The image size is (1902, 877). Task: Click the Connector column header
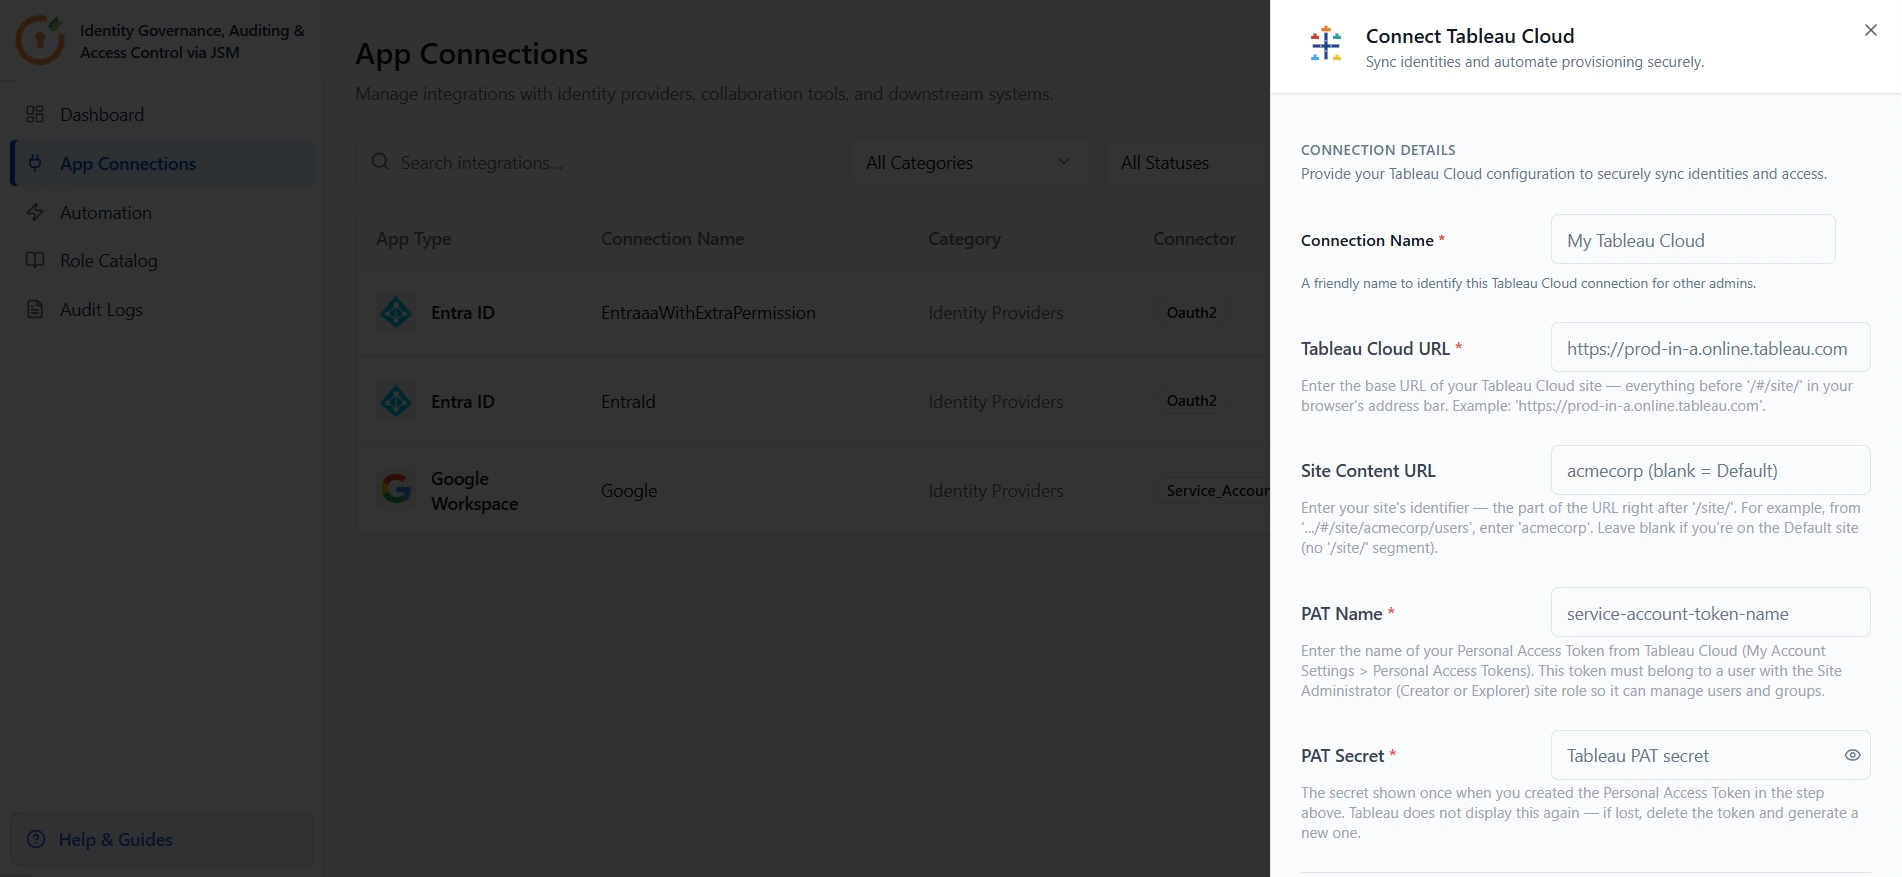[x=1194, y=238]
